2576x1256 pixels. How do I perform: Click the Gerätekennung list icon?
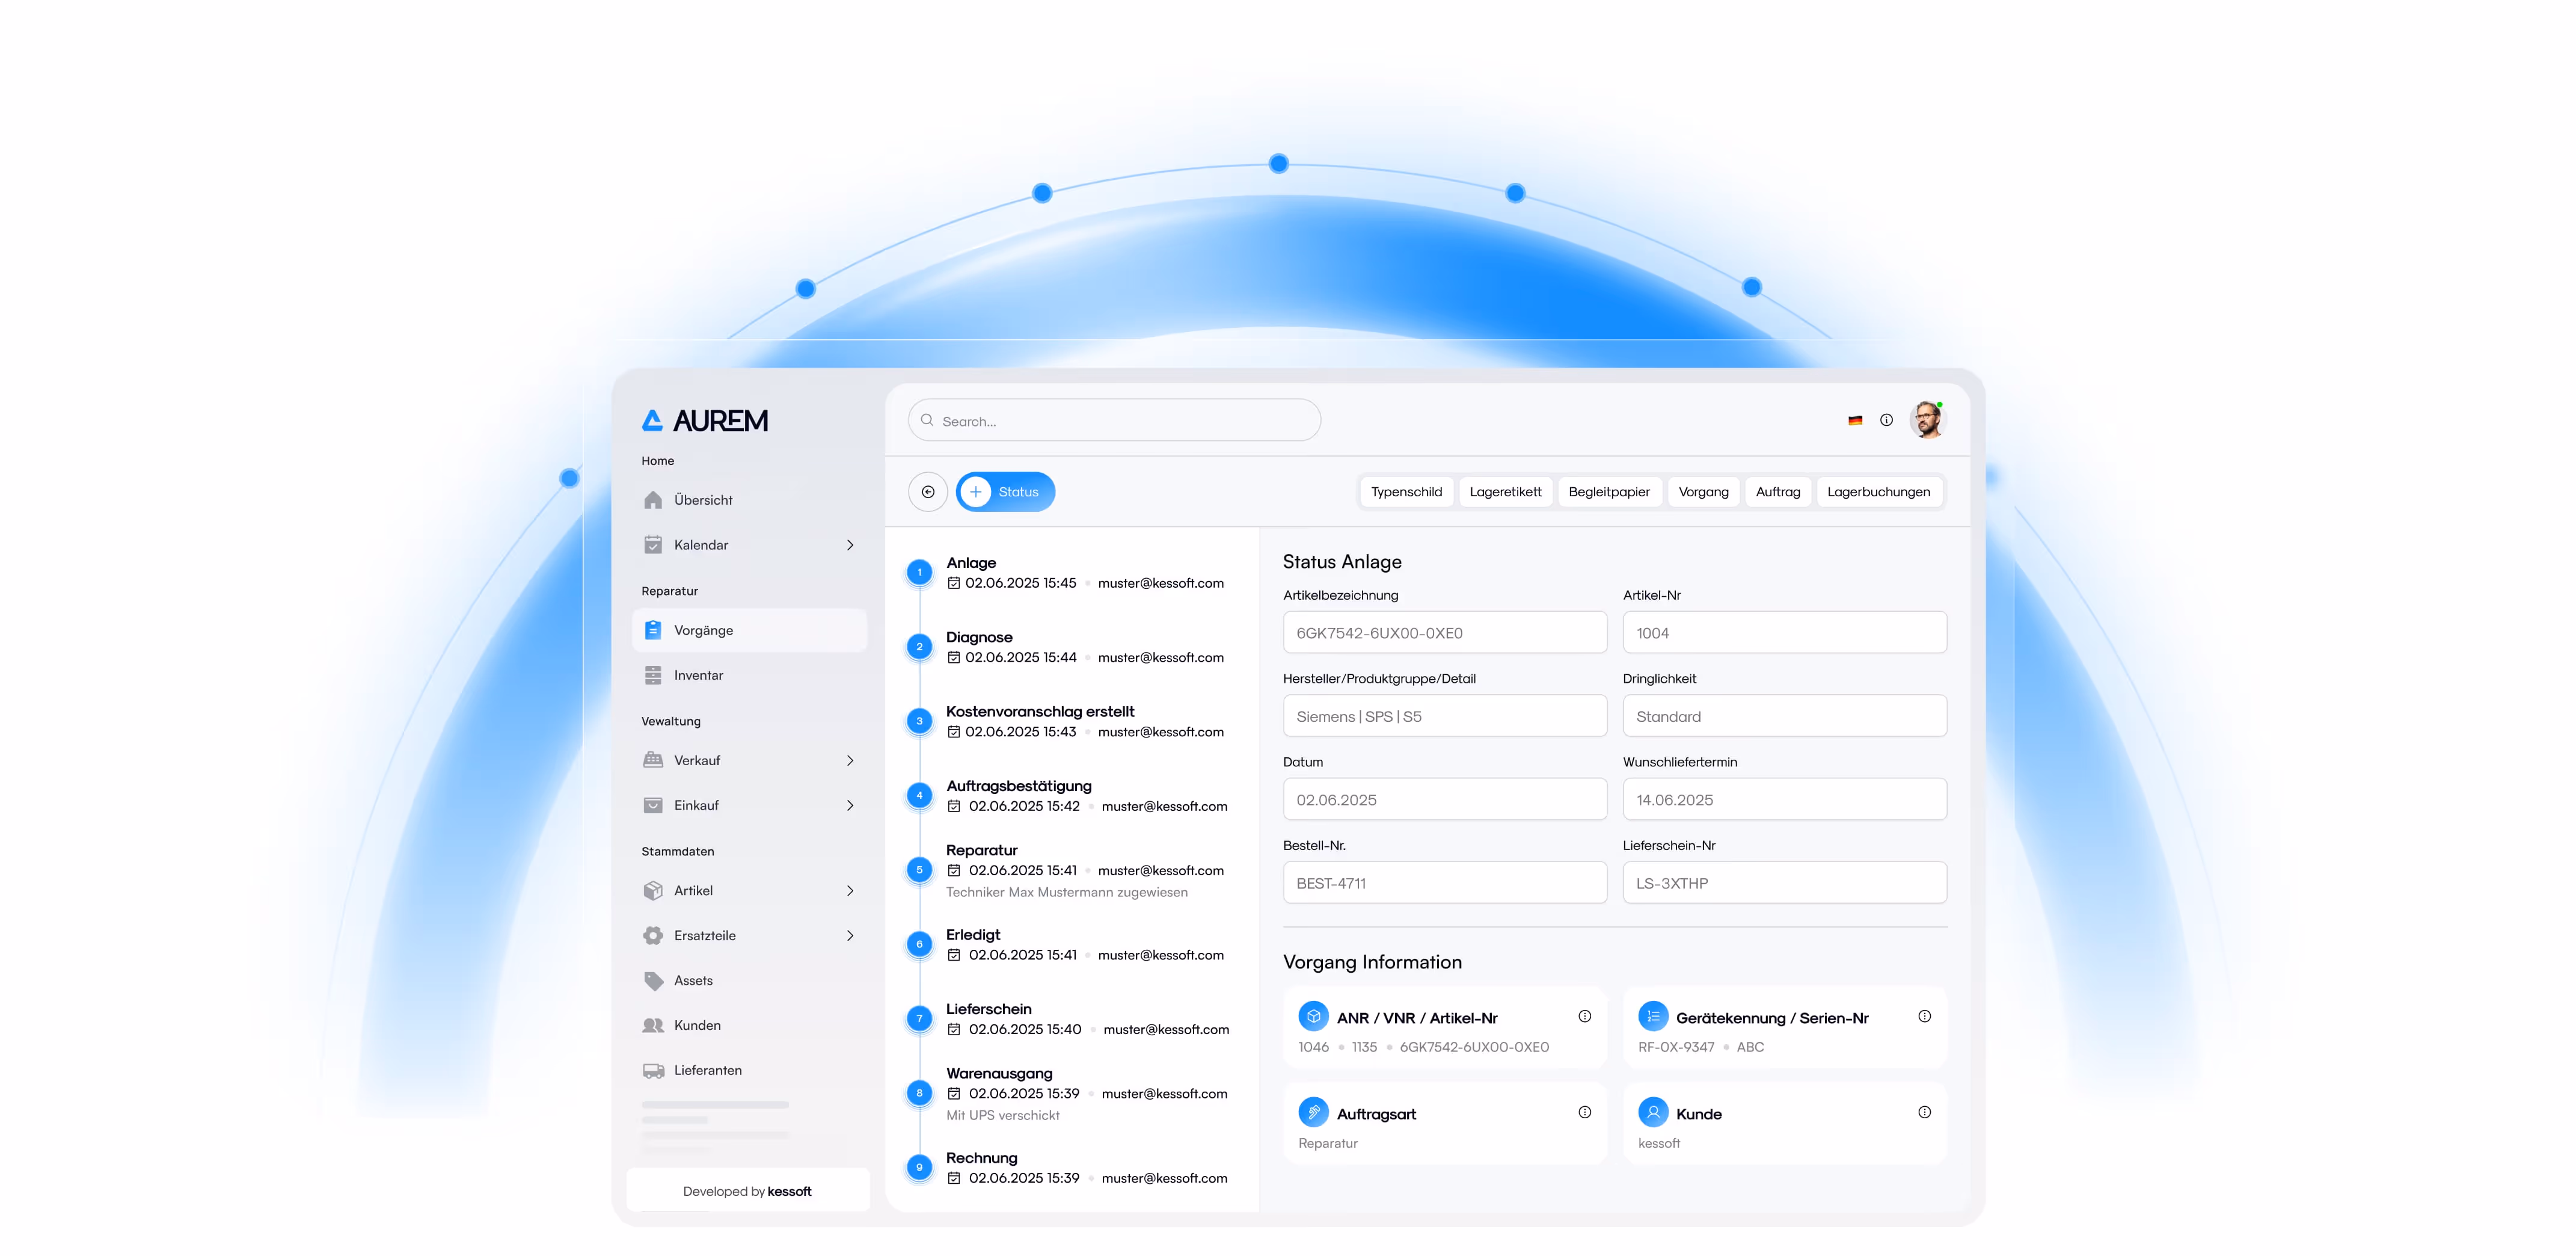(1653, 1016)
